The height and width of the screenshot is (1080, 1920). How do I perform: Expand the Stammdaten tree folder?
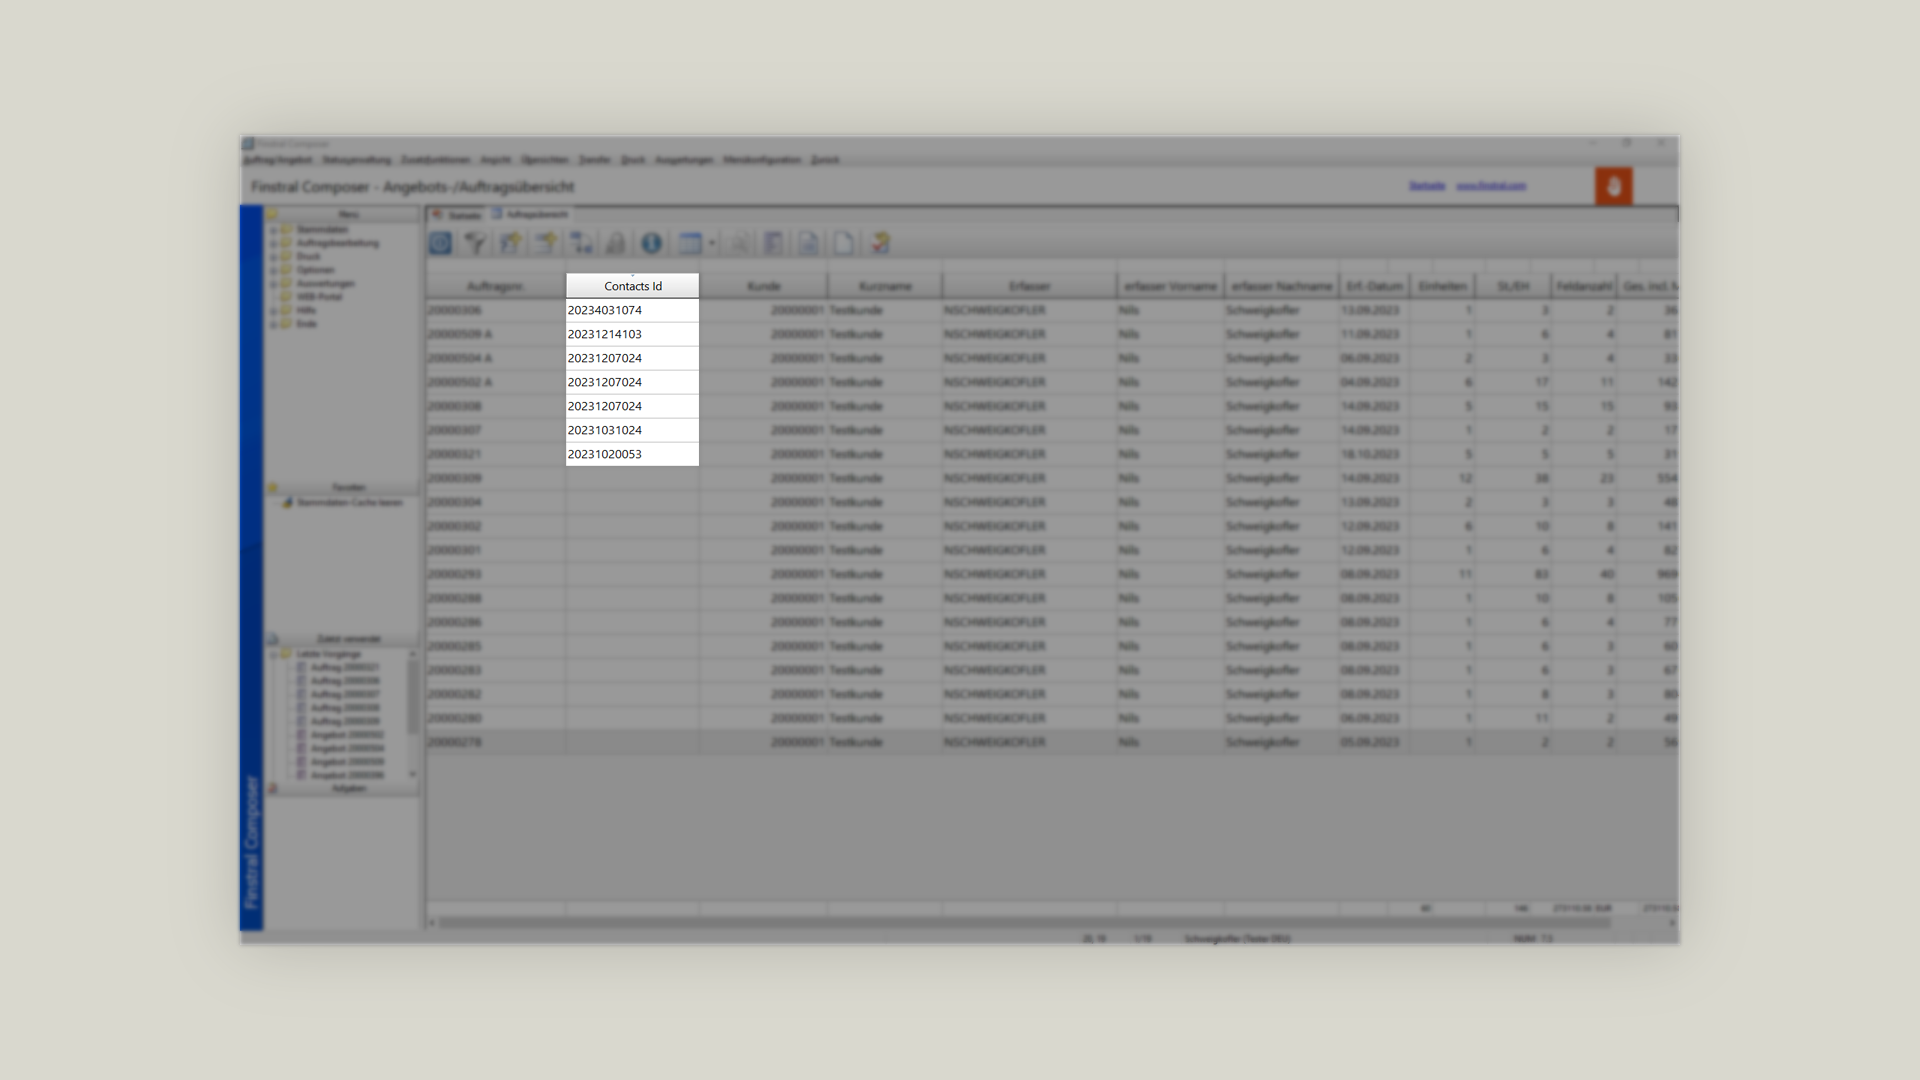[273, 230]
